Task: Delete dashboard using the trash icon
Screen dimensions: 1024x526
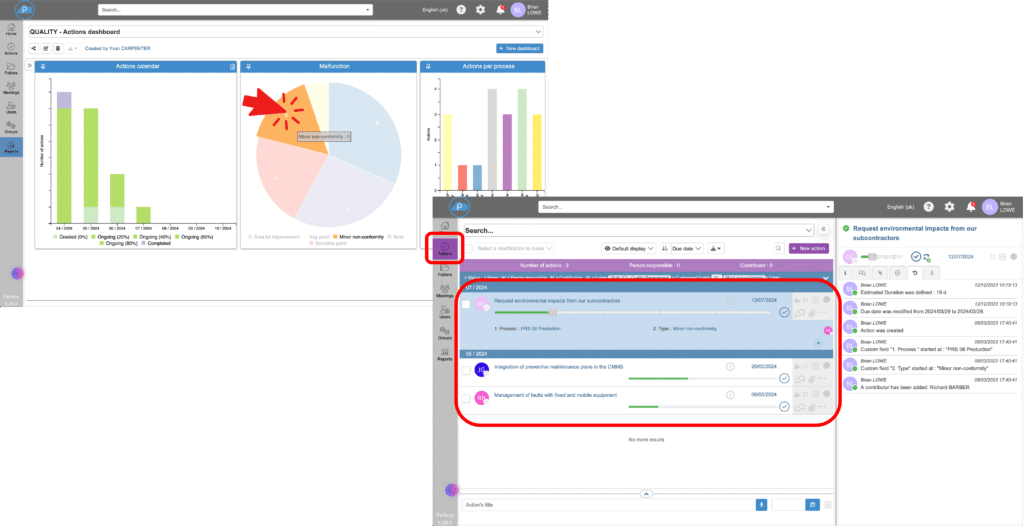Action: 58,48
